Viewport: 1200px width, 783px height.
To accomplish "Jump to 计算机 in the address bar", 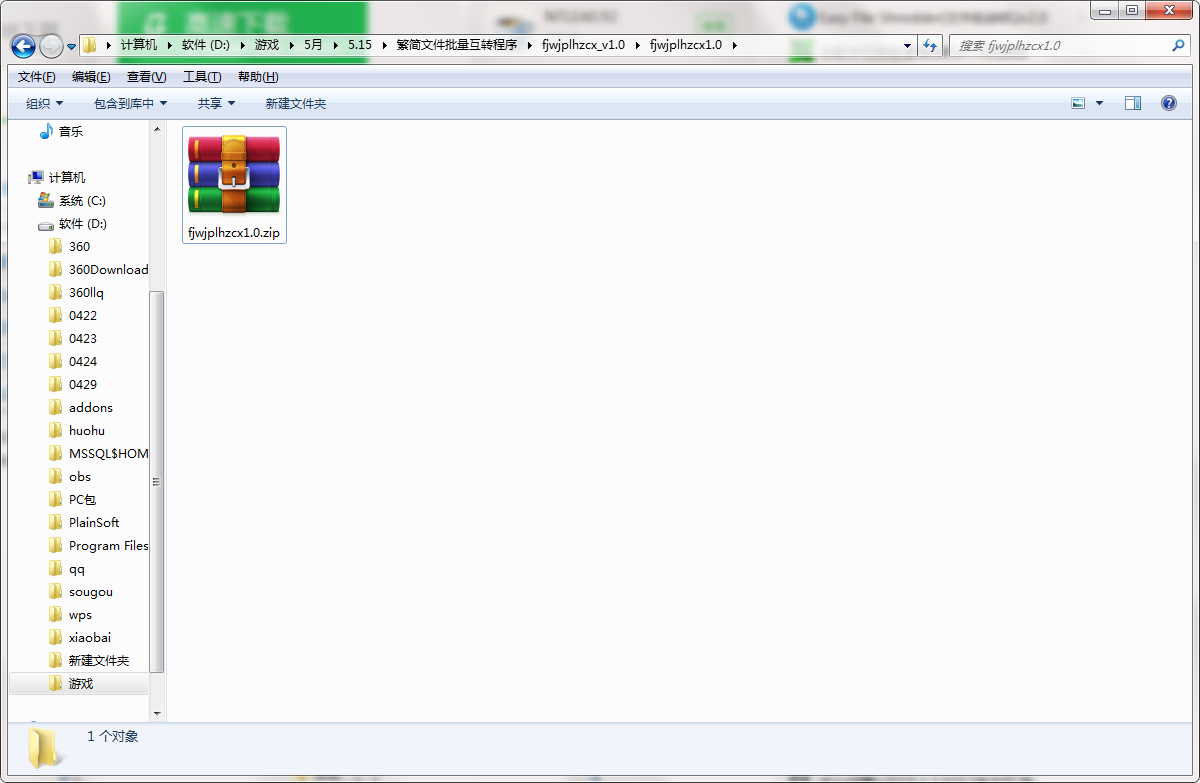I will pyautogui.click(x=138, y=45).
